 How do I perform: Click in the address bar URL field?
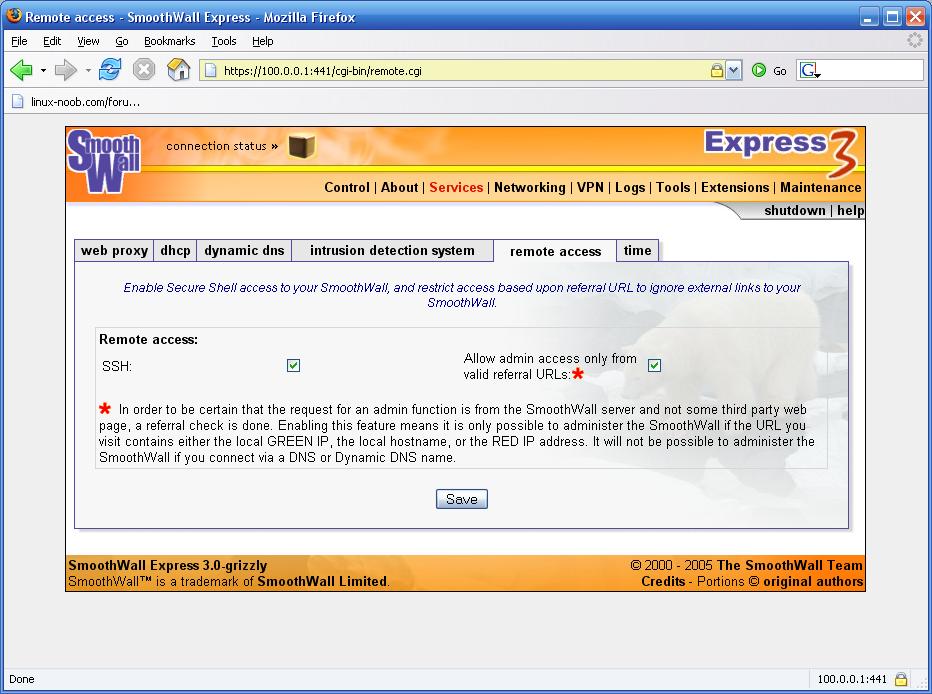point(464,71)
